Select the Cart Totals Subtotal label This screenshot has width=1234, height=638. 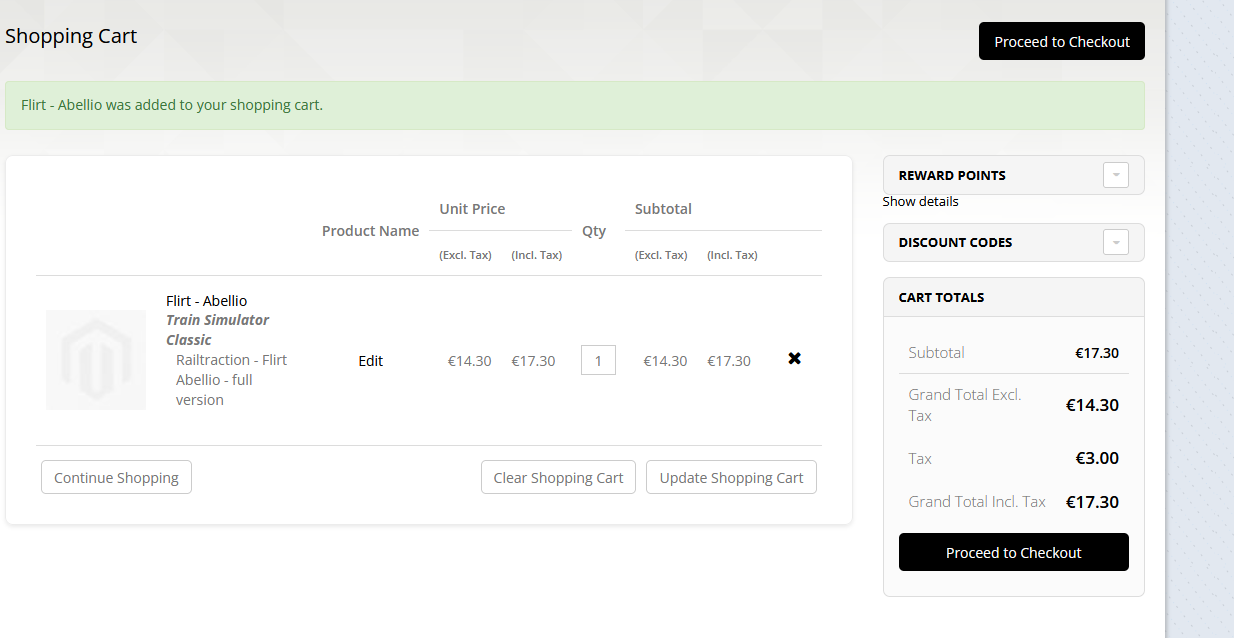point(936,352)
